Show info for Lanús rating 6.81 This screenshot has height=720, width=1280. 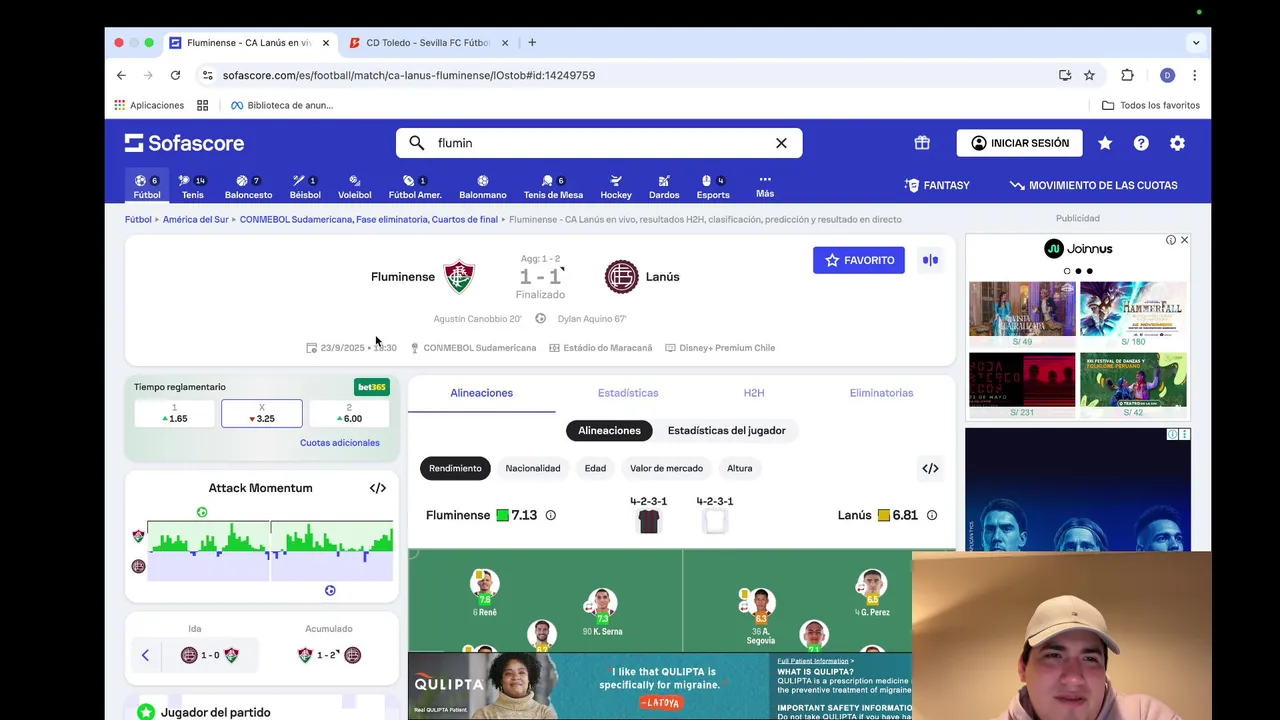[x=931, y=515]
